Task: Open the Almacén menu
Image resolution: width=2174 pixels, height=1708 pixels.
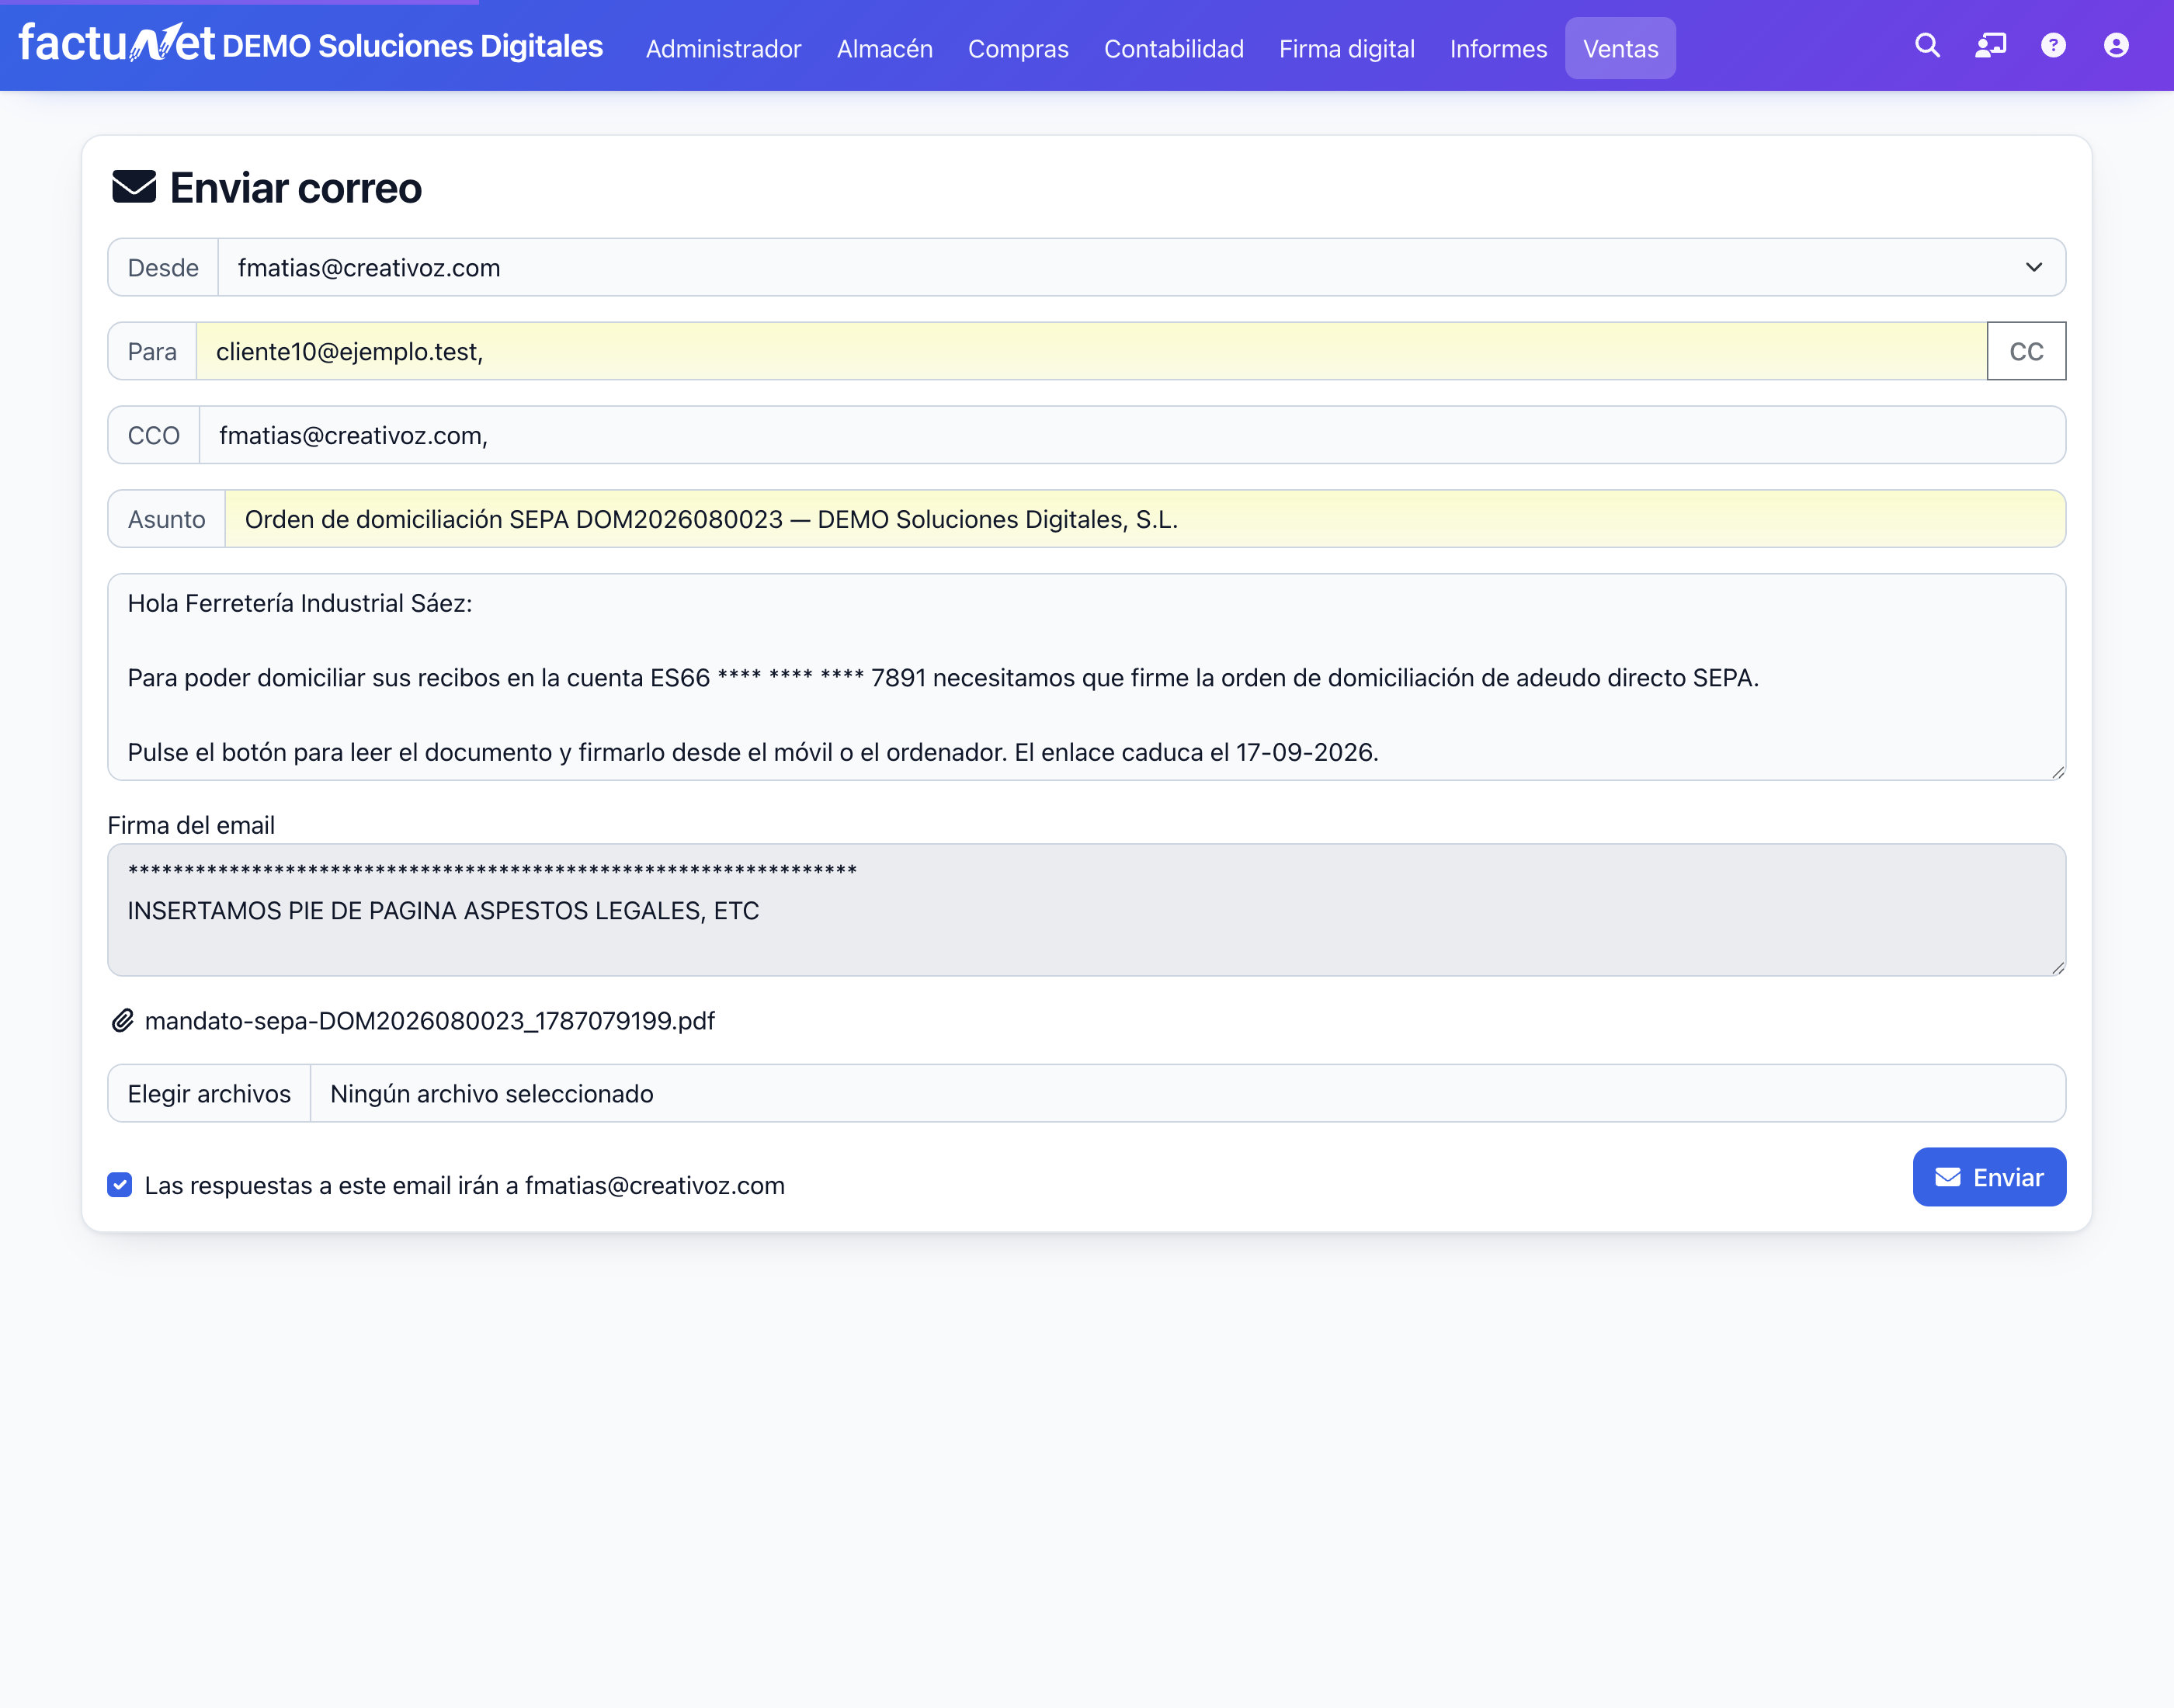Action: click(x=884, y=48)
